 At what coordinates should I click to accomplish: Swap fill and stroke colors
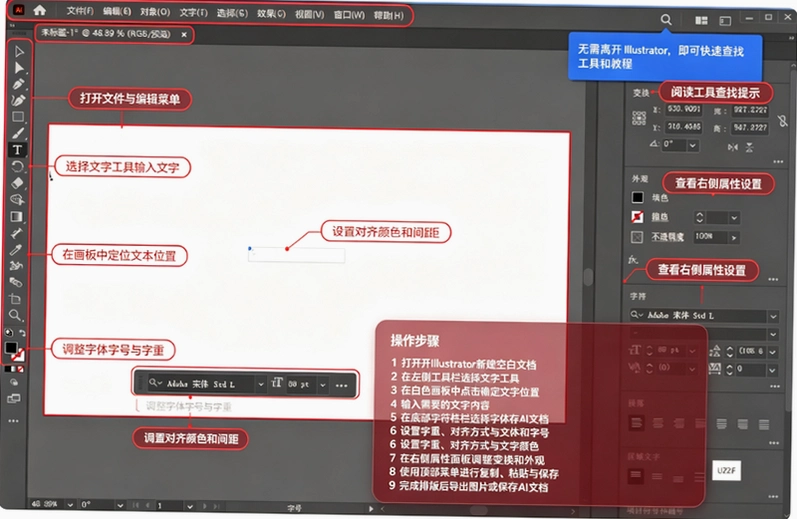[22, 333]
